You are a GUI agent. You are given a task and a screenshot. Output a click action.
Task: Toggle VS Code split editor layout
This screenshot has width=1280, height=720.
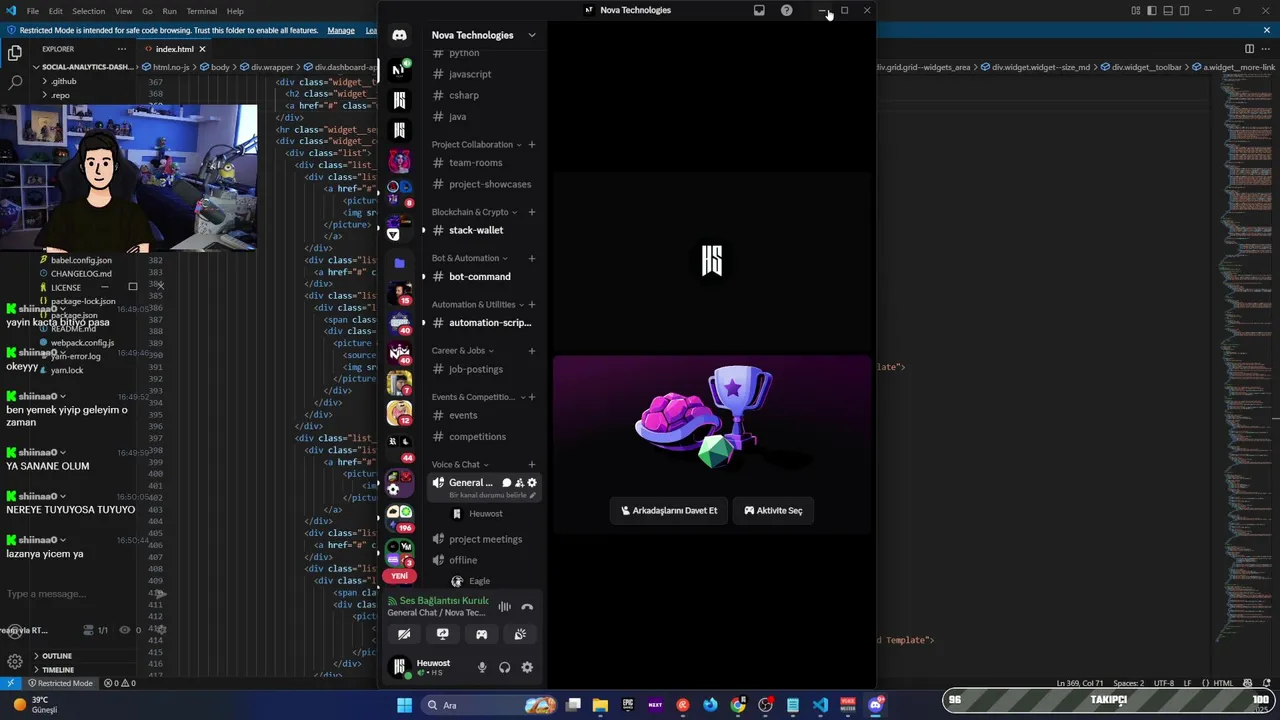(1249, 48)
